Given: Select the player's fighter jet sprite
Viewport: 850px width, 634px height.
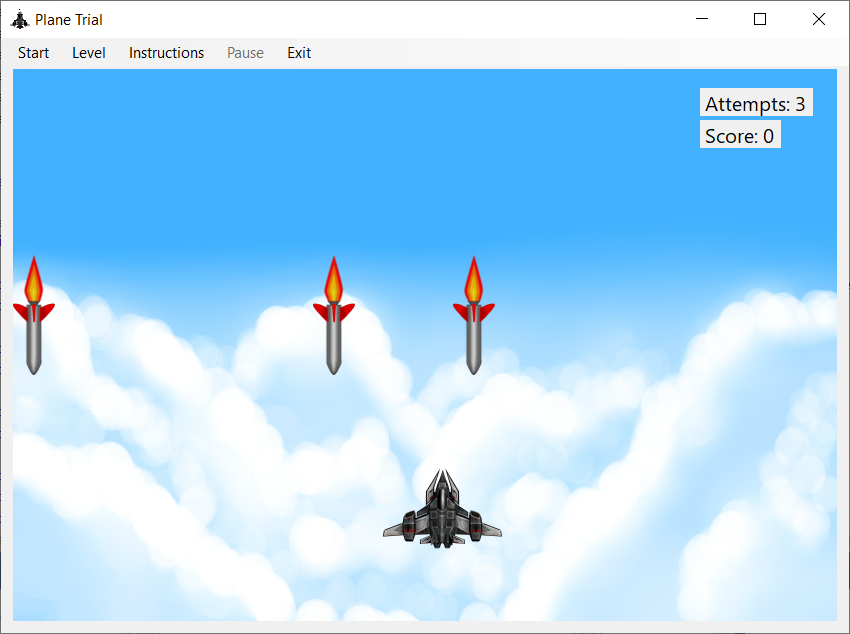Looking at the screenshot, I should coord(442,512).
